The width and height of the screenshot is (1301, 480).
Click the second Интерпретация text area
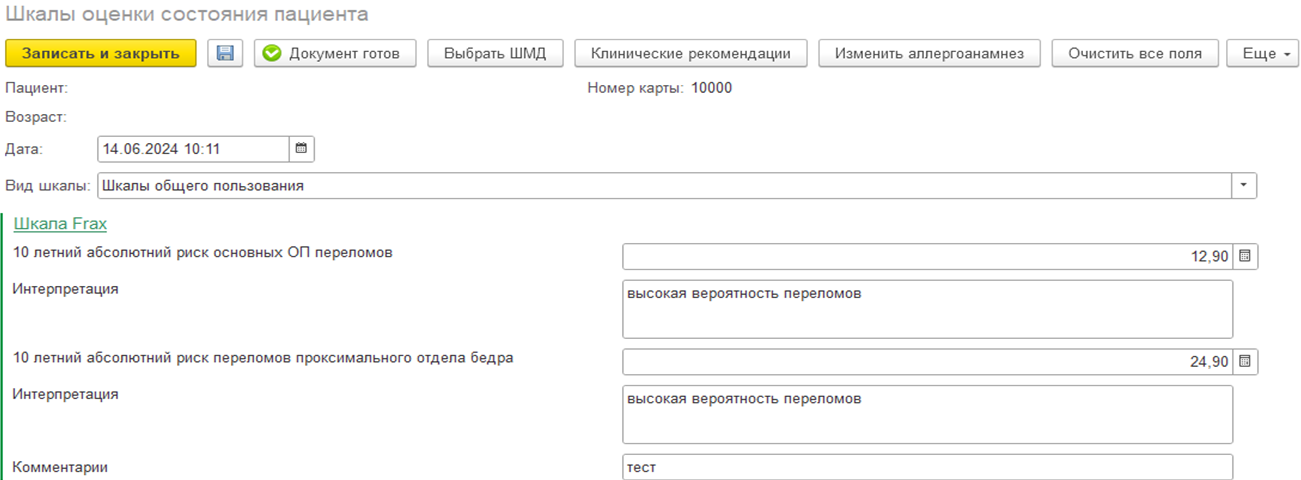coord(927,414)
